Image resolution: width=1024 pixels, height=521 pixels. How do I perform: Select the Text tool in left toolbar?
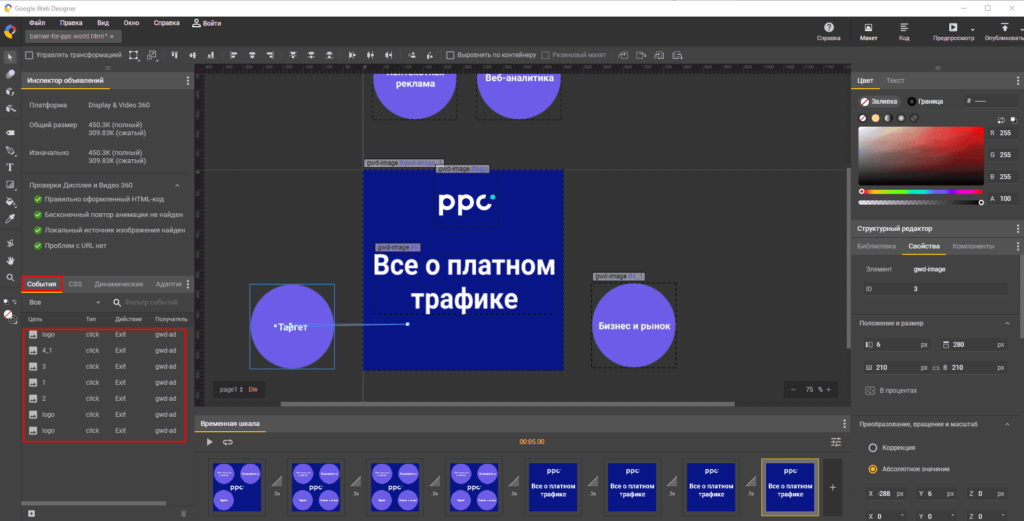coord(10,167)
